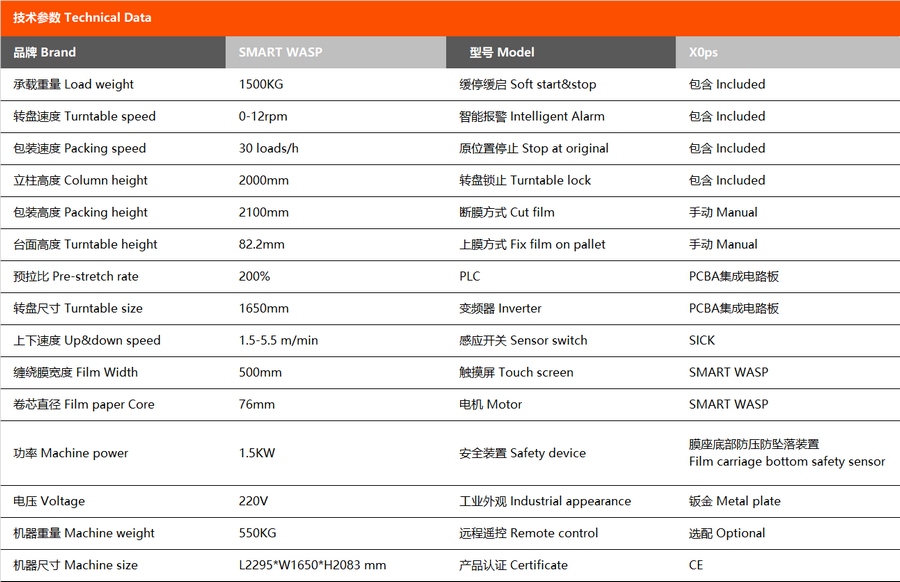The width and height of the screenshot is (900, 582).
Task: Select the Pre-stretch rate 200% value
Action: click(254, 276)
